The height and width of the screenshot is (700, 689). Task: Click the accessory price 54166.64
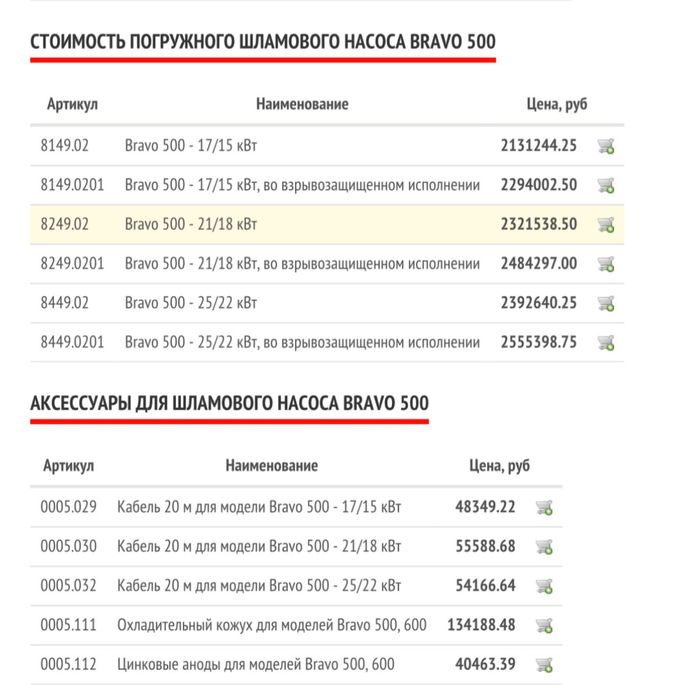(x=485, y=586)
